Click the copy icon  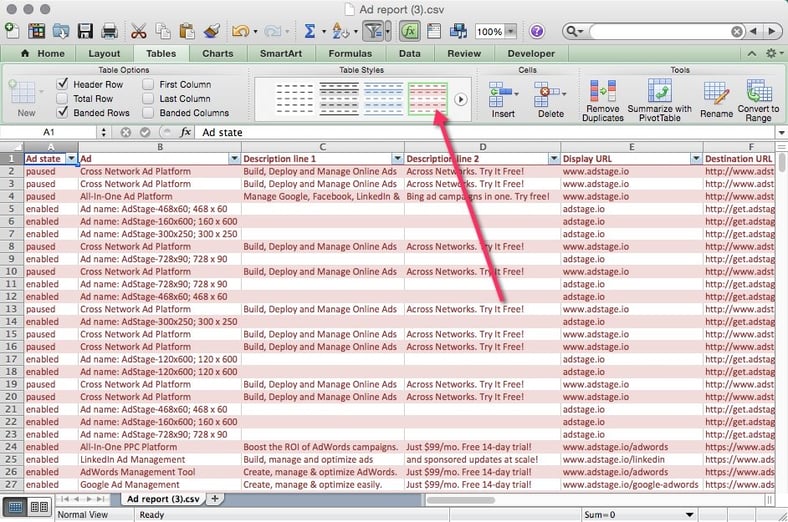point(163,31)
